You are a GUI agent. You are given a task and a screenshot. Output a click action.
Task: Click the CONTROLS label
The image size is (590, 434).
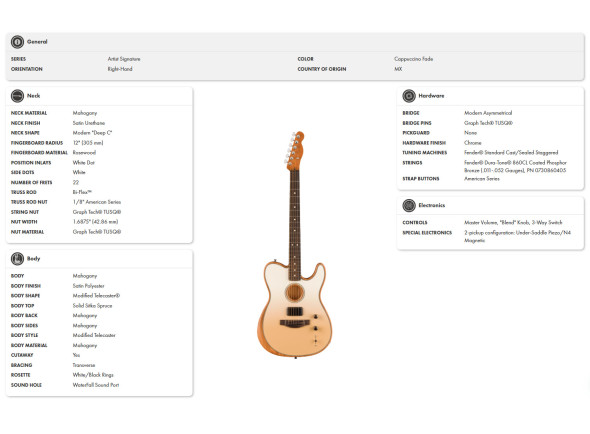415,223
